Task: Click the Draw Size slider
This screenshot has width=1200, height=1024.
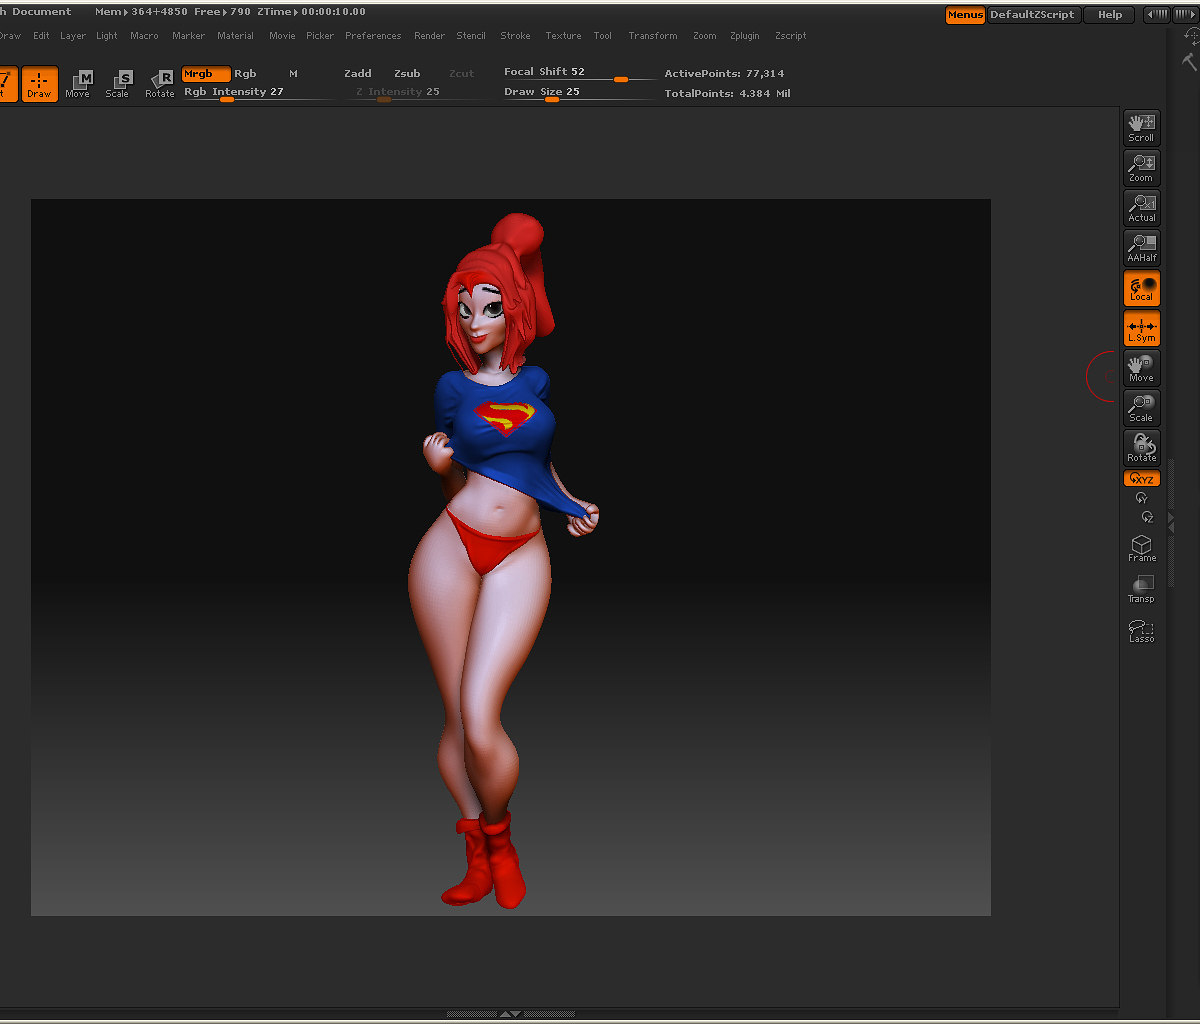Action: pos(578,93)
